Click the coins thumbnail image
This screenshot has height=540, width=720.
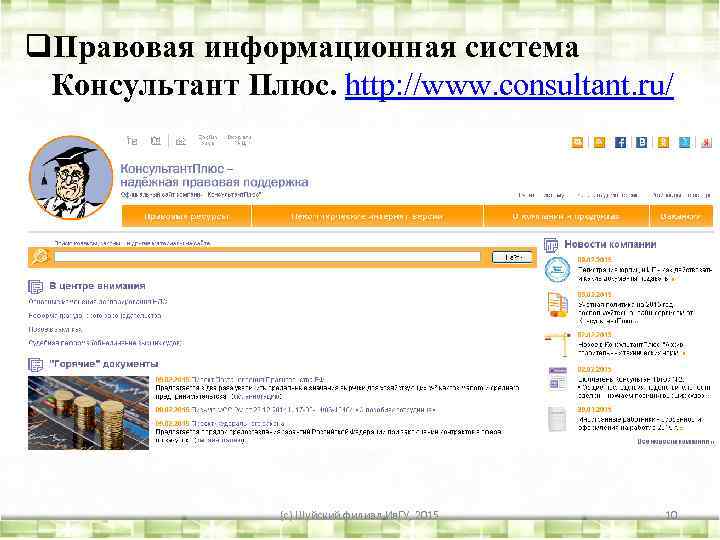click(x=89, y=413)
